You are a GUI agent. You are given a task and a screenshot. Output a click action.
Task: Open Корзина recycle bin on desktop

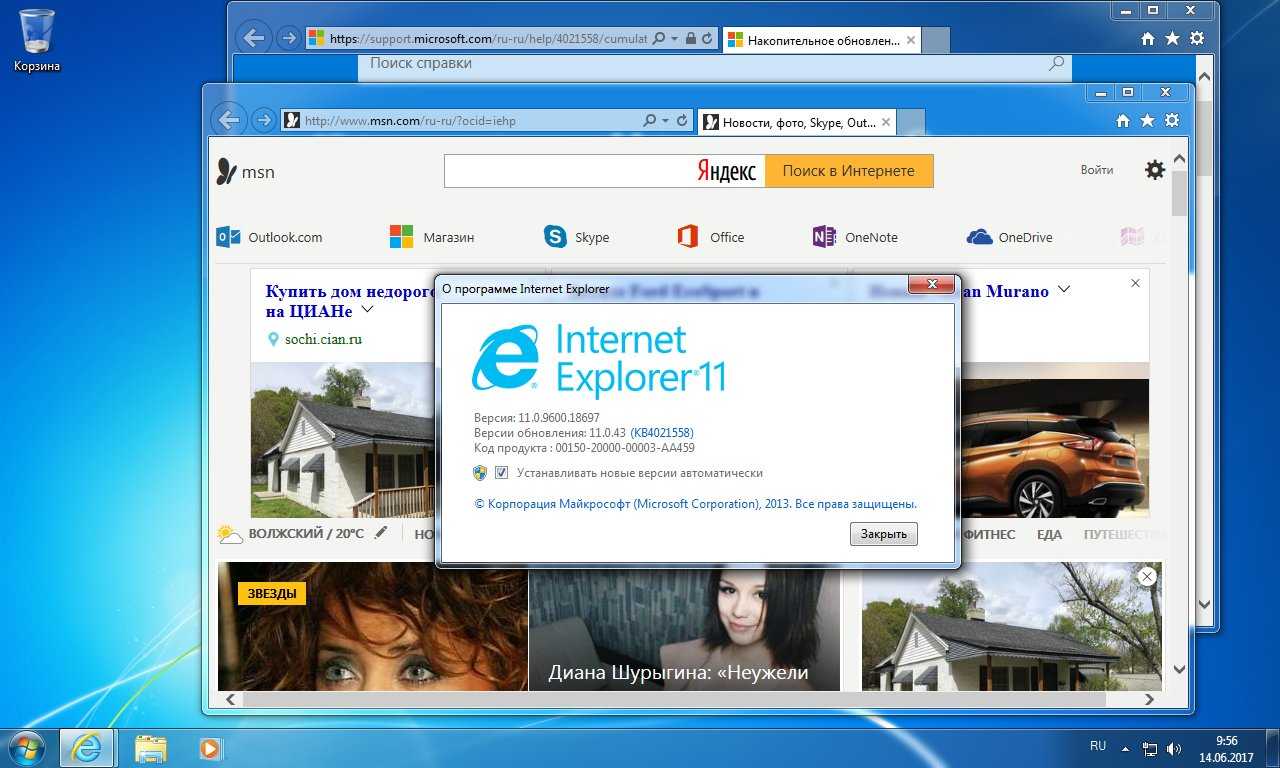tap(37, 40)
